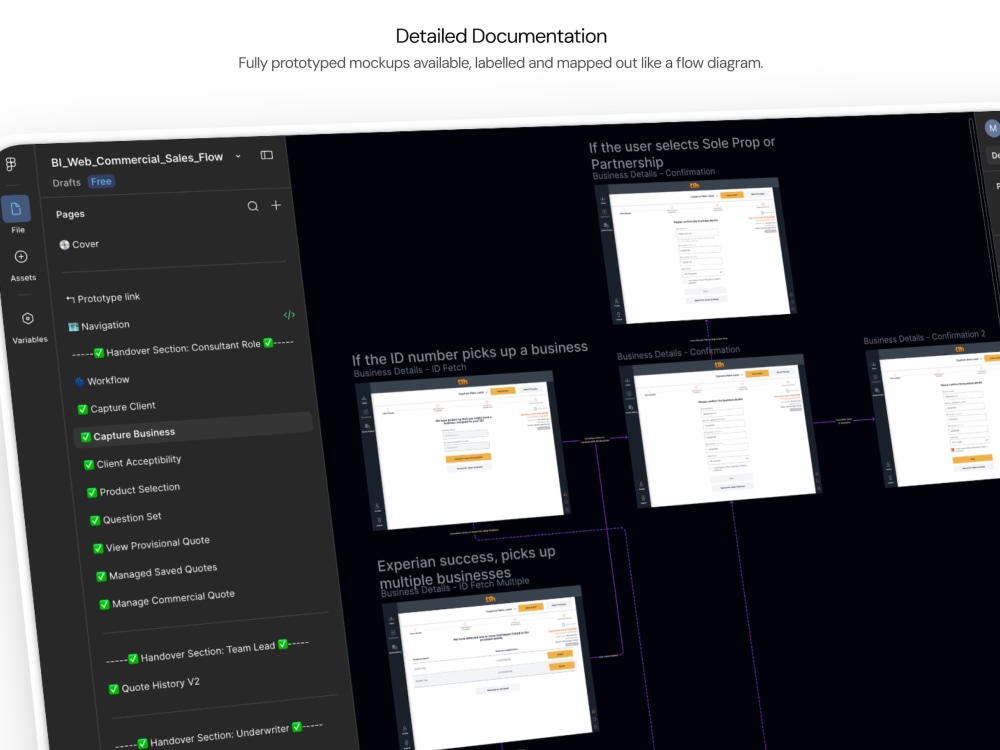This screenshot has width=1000, height=750.
Task: Add a new page with plus icon
Action: point(276,205)
